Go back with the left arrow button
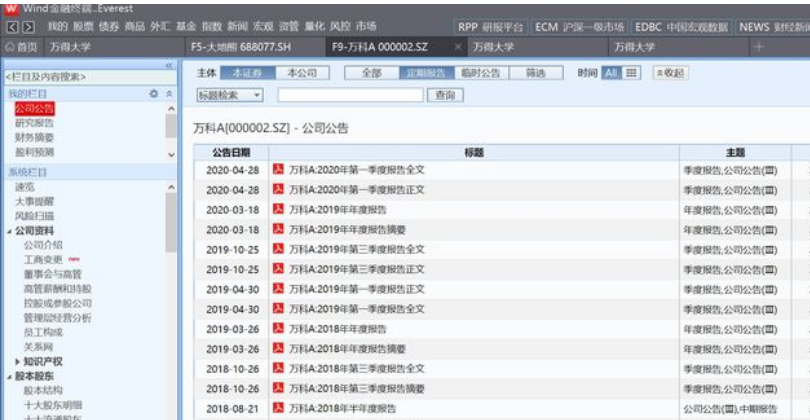810x420 pixels. [x=13, y=27]
